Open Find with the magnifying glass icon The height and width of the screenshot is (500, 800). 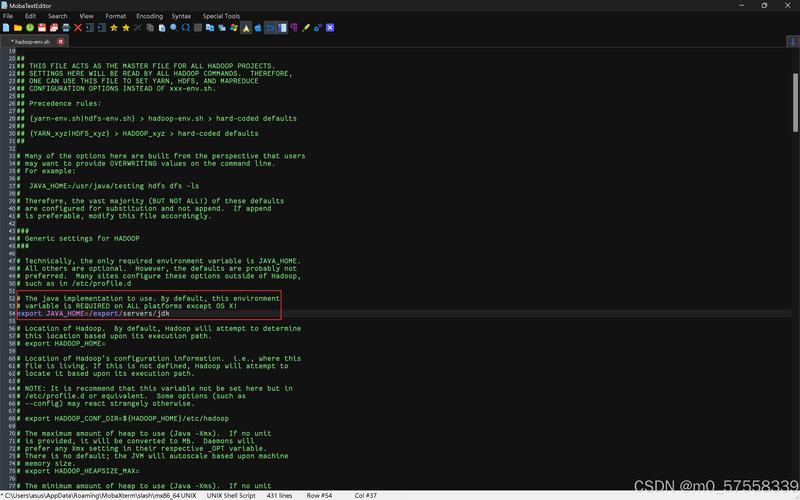coord(174,28)
